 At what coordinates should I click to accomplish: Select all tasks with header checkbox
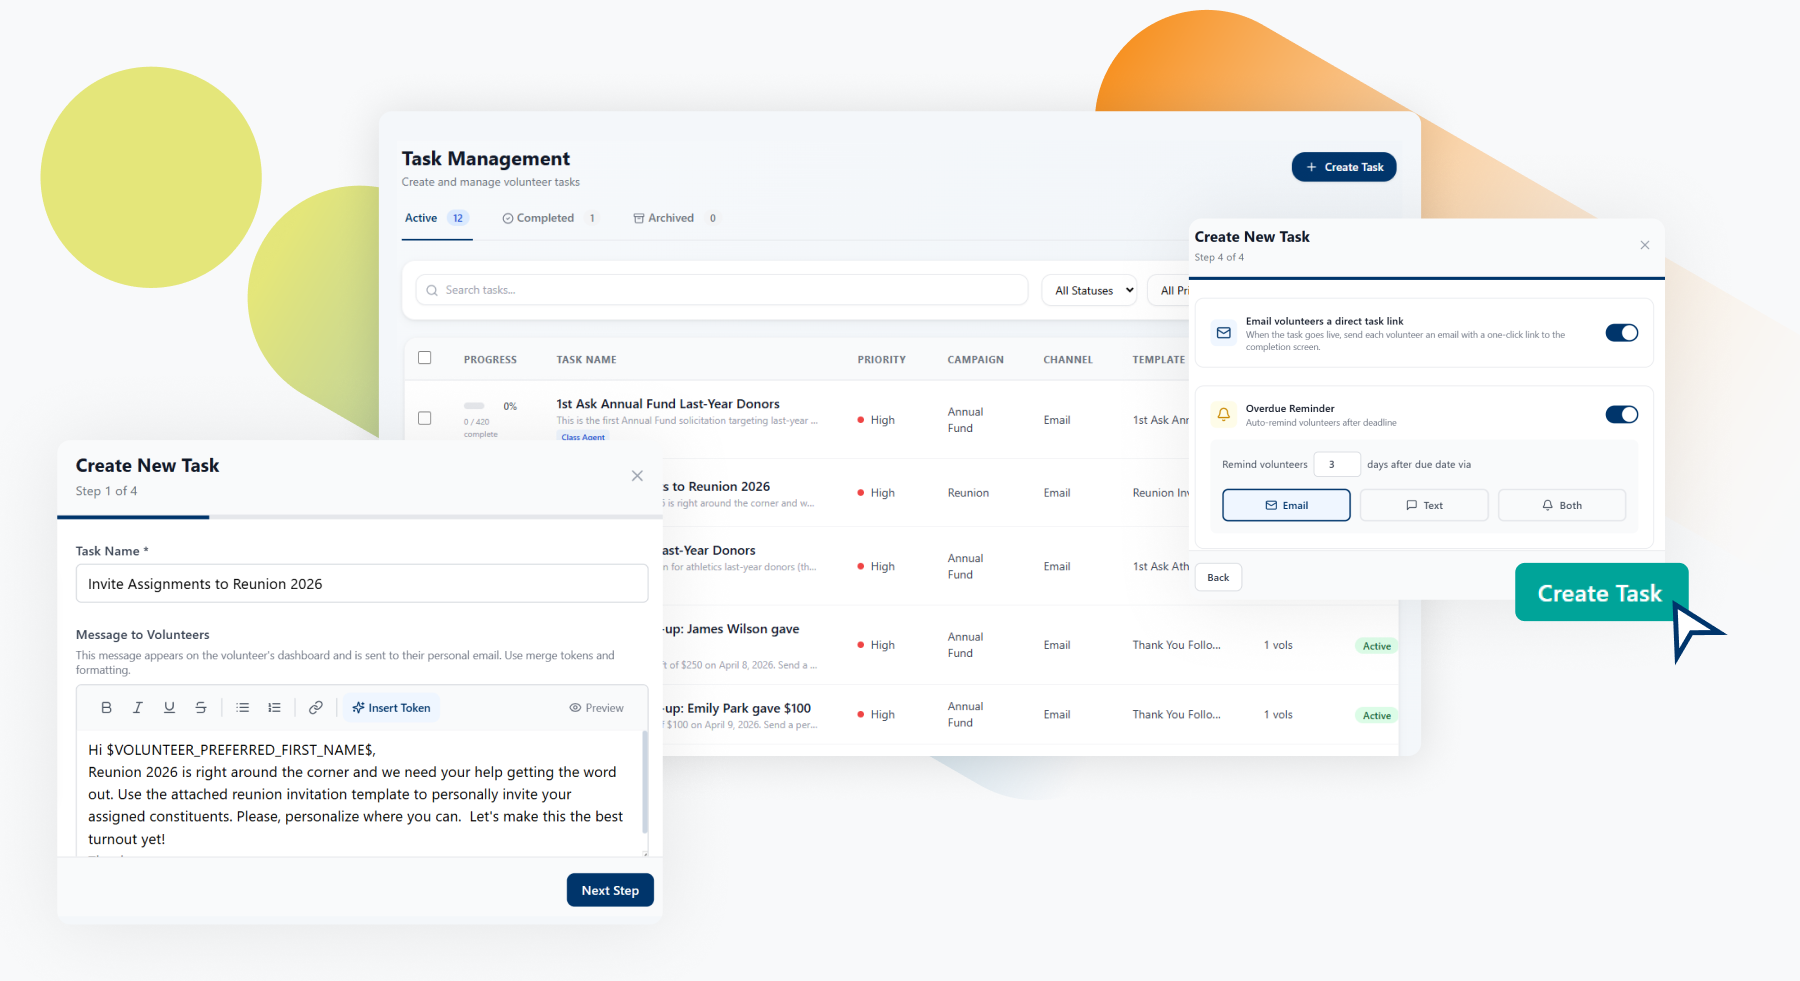pyautogui.click(x=425, y=358)
